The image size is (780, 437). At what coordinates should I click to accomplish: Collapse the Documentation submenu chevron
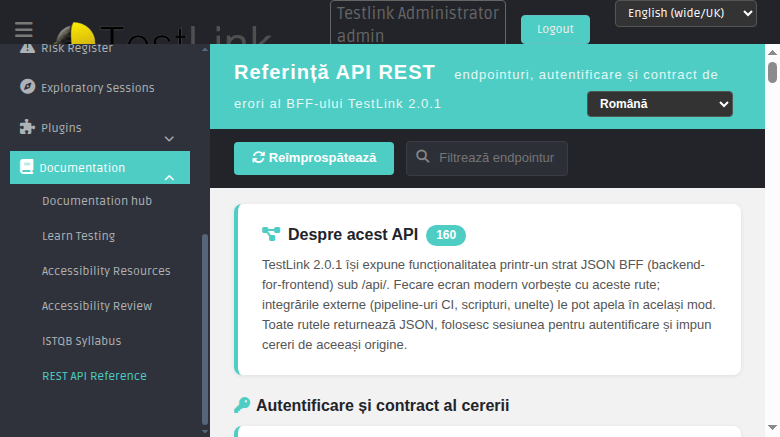click(x=169, y=178)
